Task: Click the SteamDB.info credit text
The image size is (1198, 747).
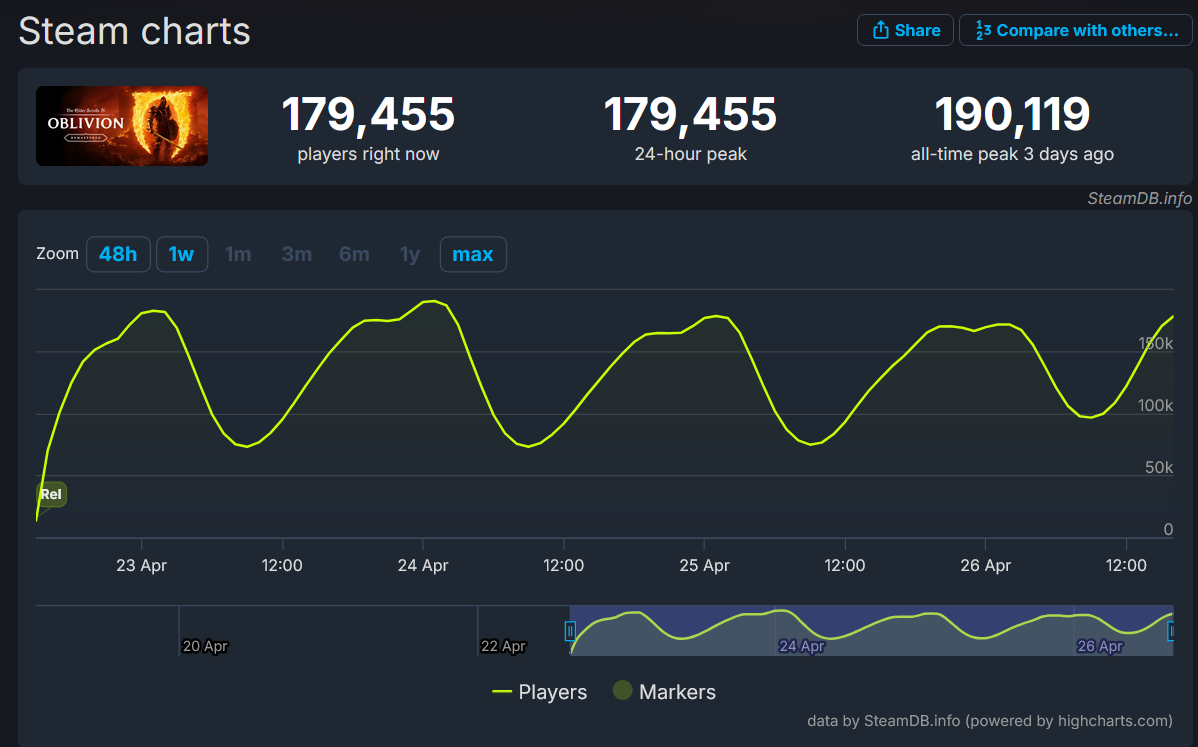Action: pos(1139,199)
